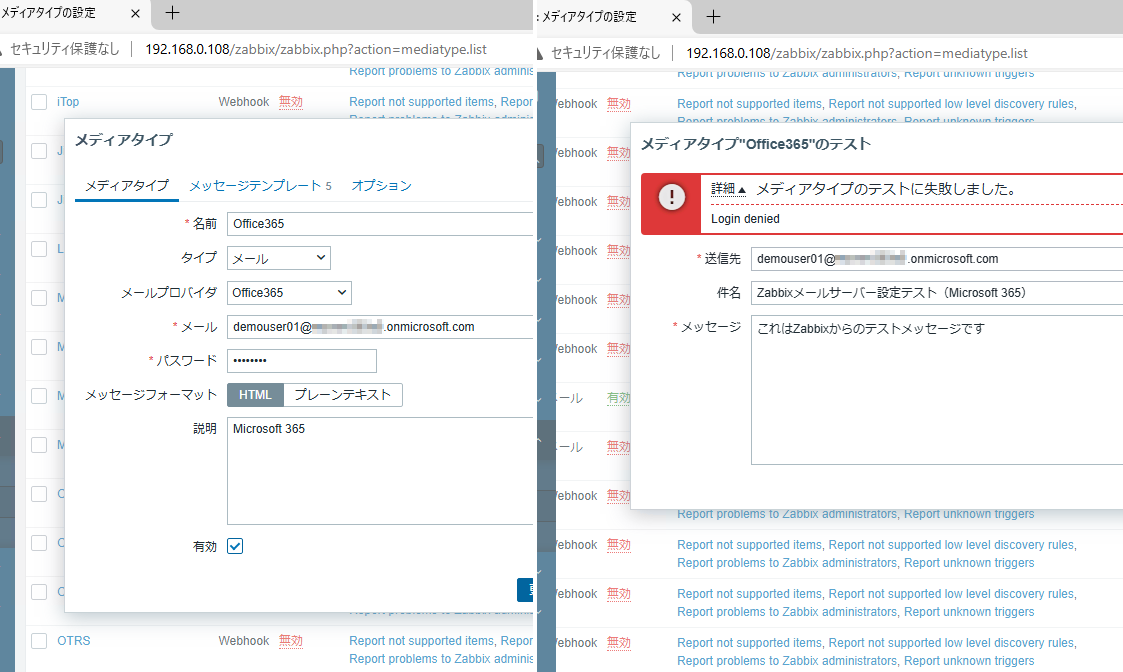Click the Login denied error text
The width and height of the screenshot is (1123, 672).
coord(745,219)
